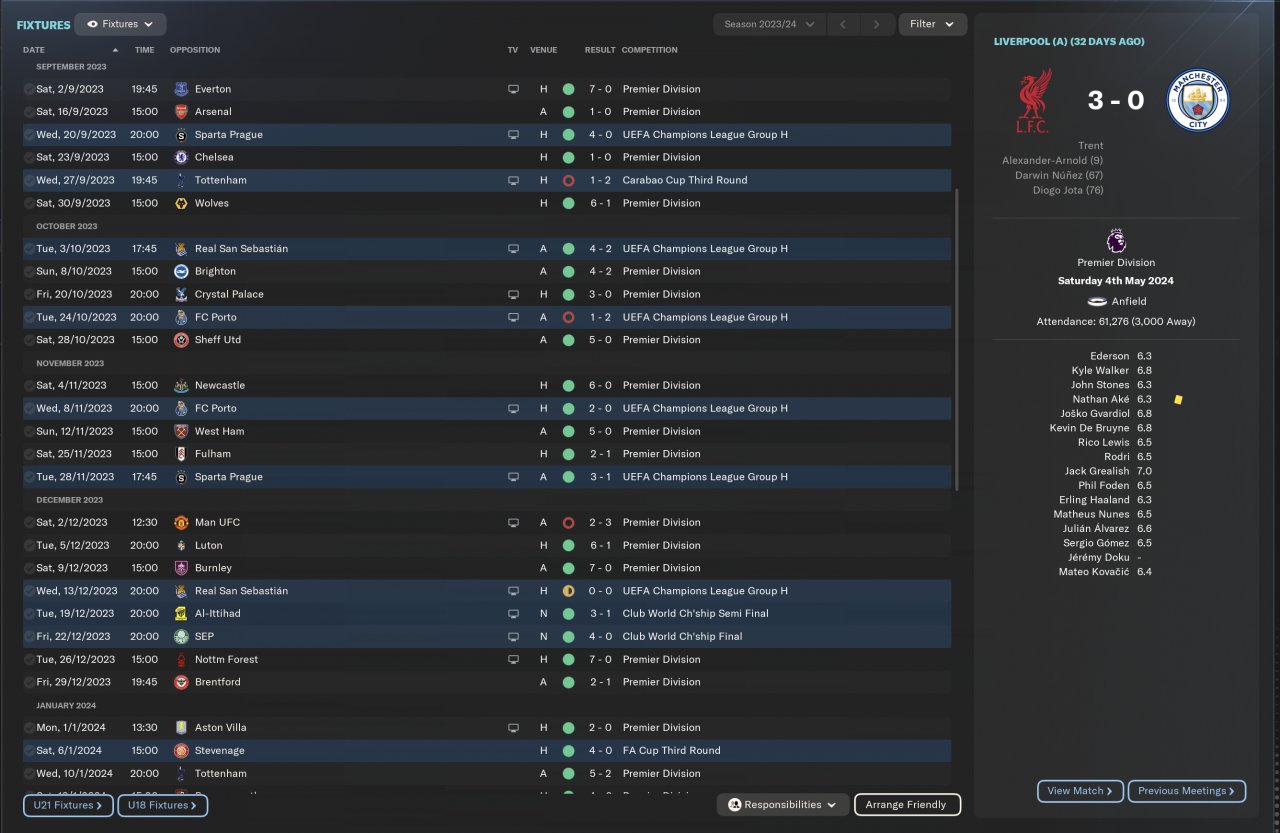Tick the check circle for Arsenal fixture
Image resolution: width=1280 pixels, height=833 pixels.
30,112
